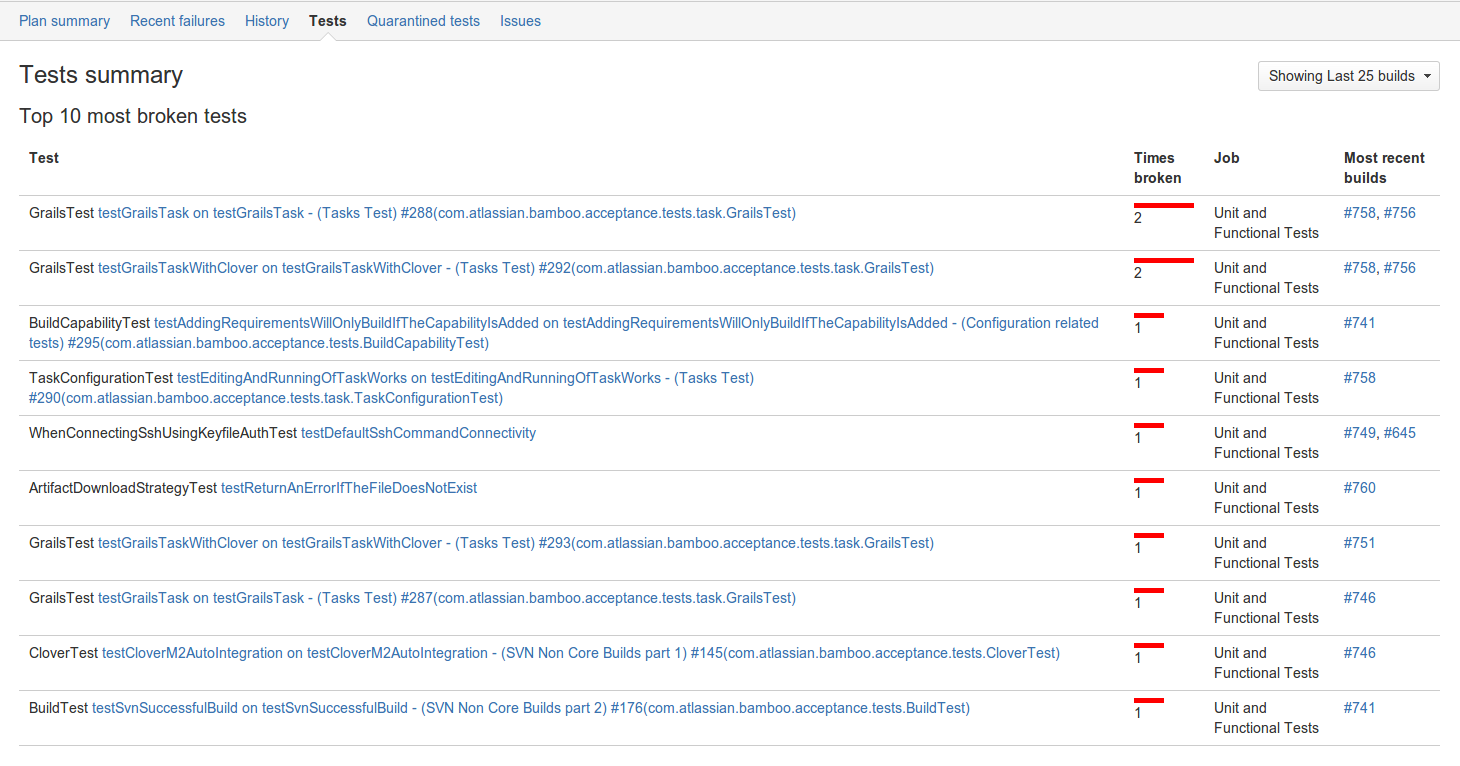Open testGrailsTaskWithClover #292 test link
1460x766 pixels.
(516, 268)
